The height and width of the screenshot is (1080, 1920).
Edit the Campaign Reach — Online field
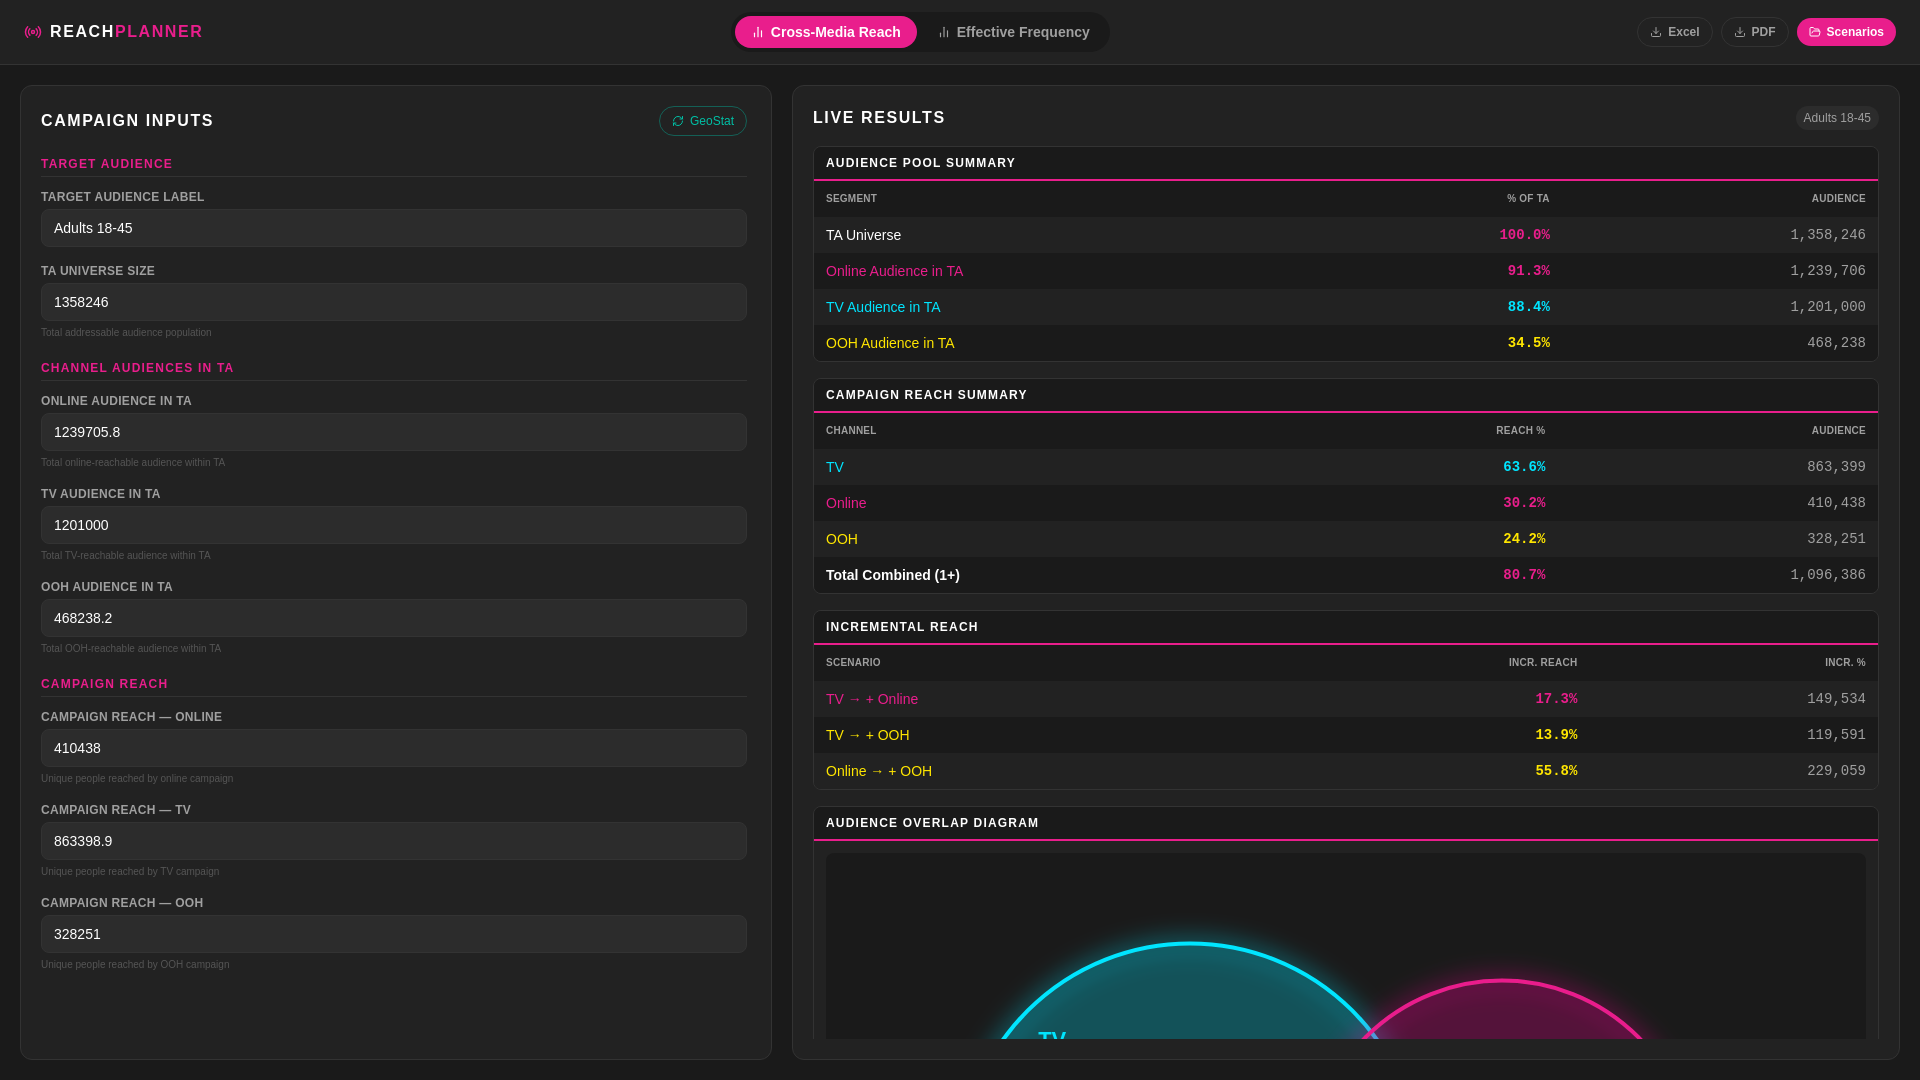[x=393, y=748]
